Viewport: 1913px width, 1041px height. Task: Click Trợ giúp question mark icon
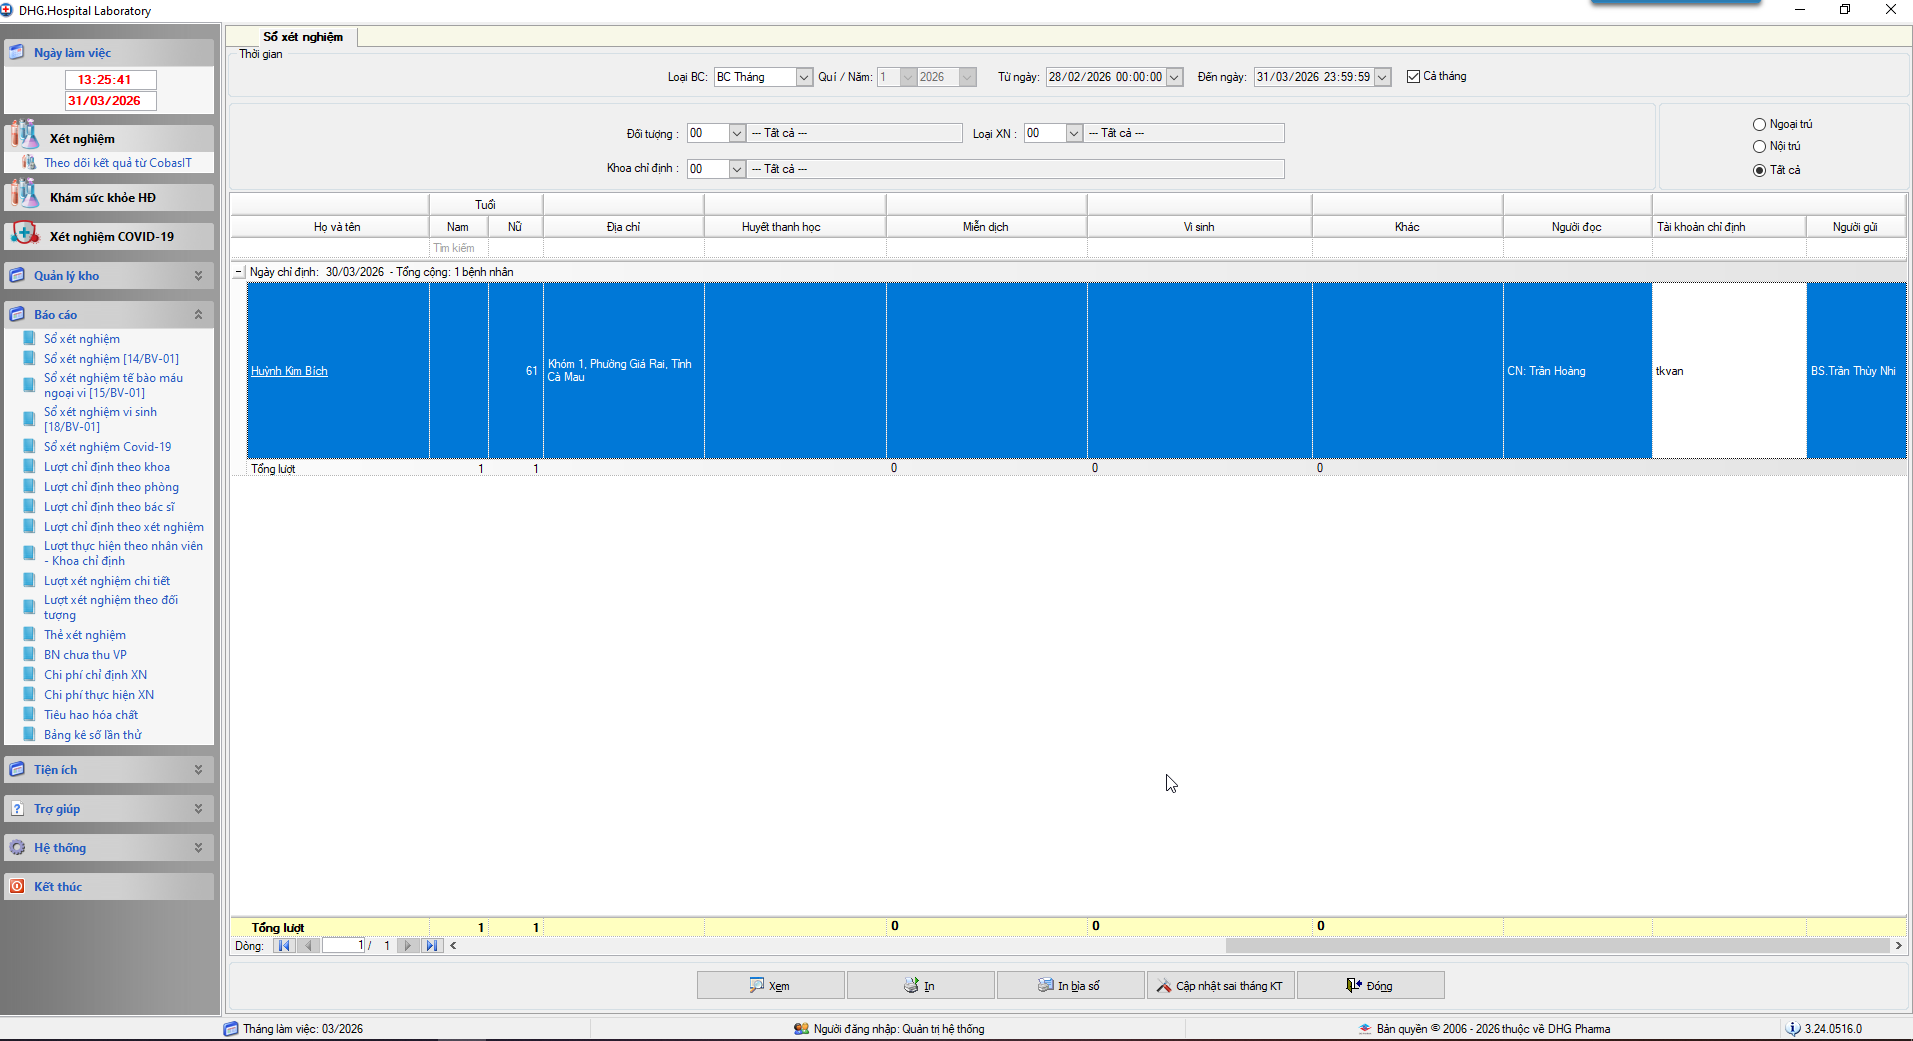(x=17, y=808)
